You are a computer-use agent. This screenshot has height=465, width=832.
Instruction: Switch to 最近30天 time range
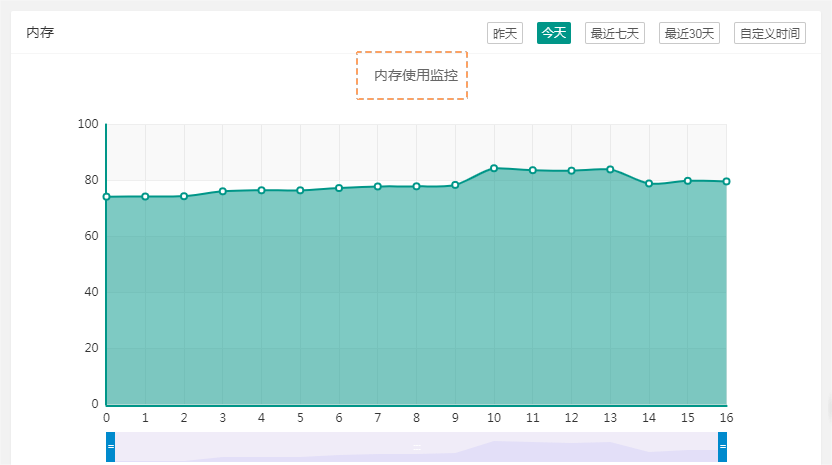[x=689, y=33]
